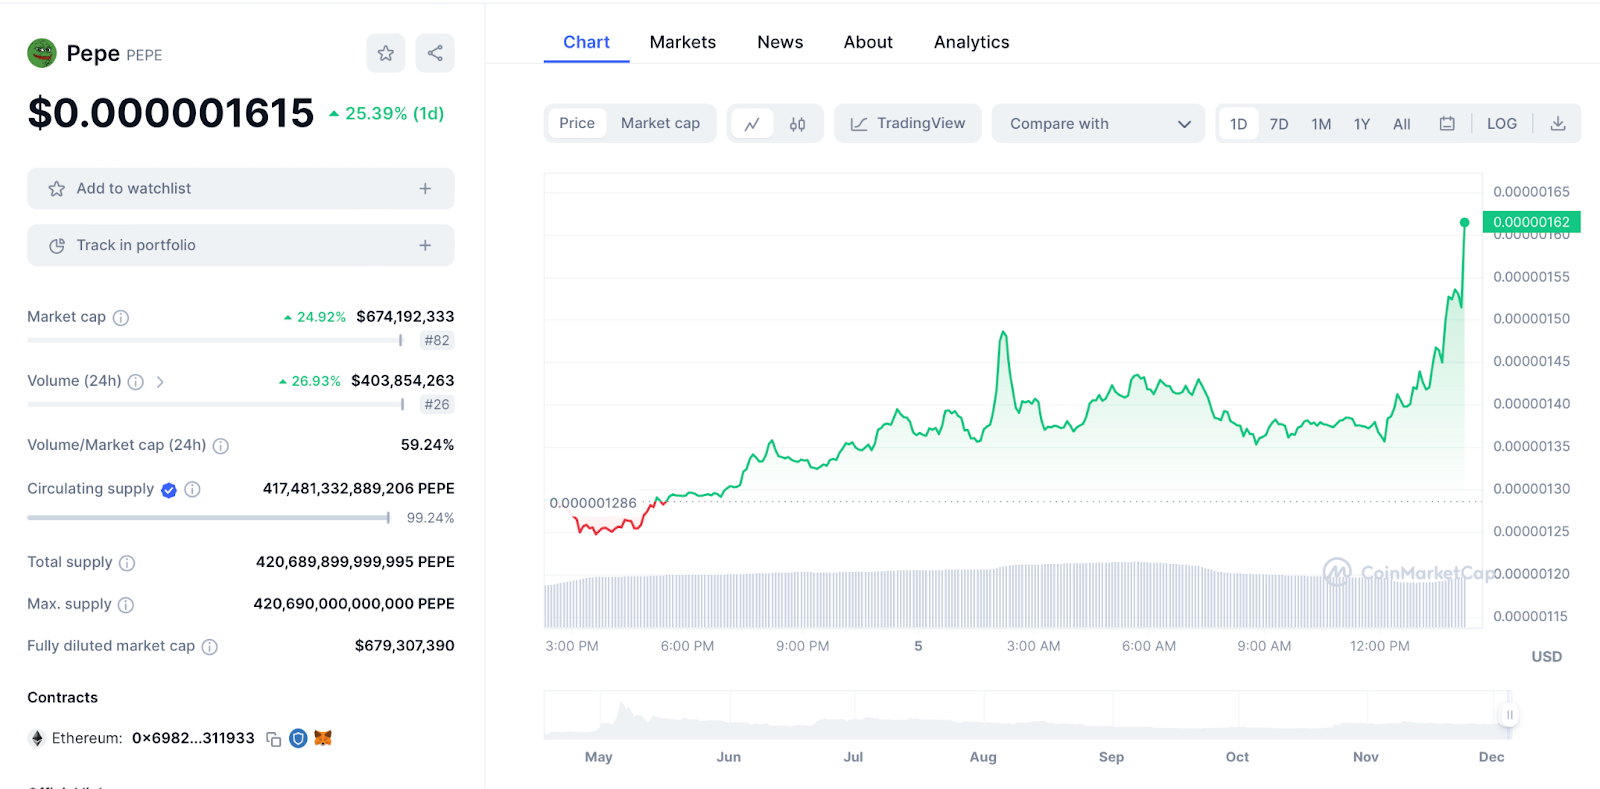Show Max. supply info icon
This screenshot has height=789, width=1600.
[x=126, y=605]
